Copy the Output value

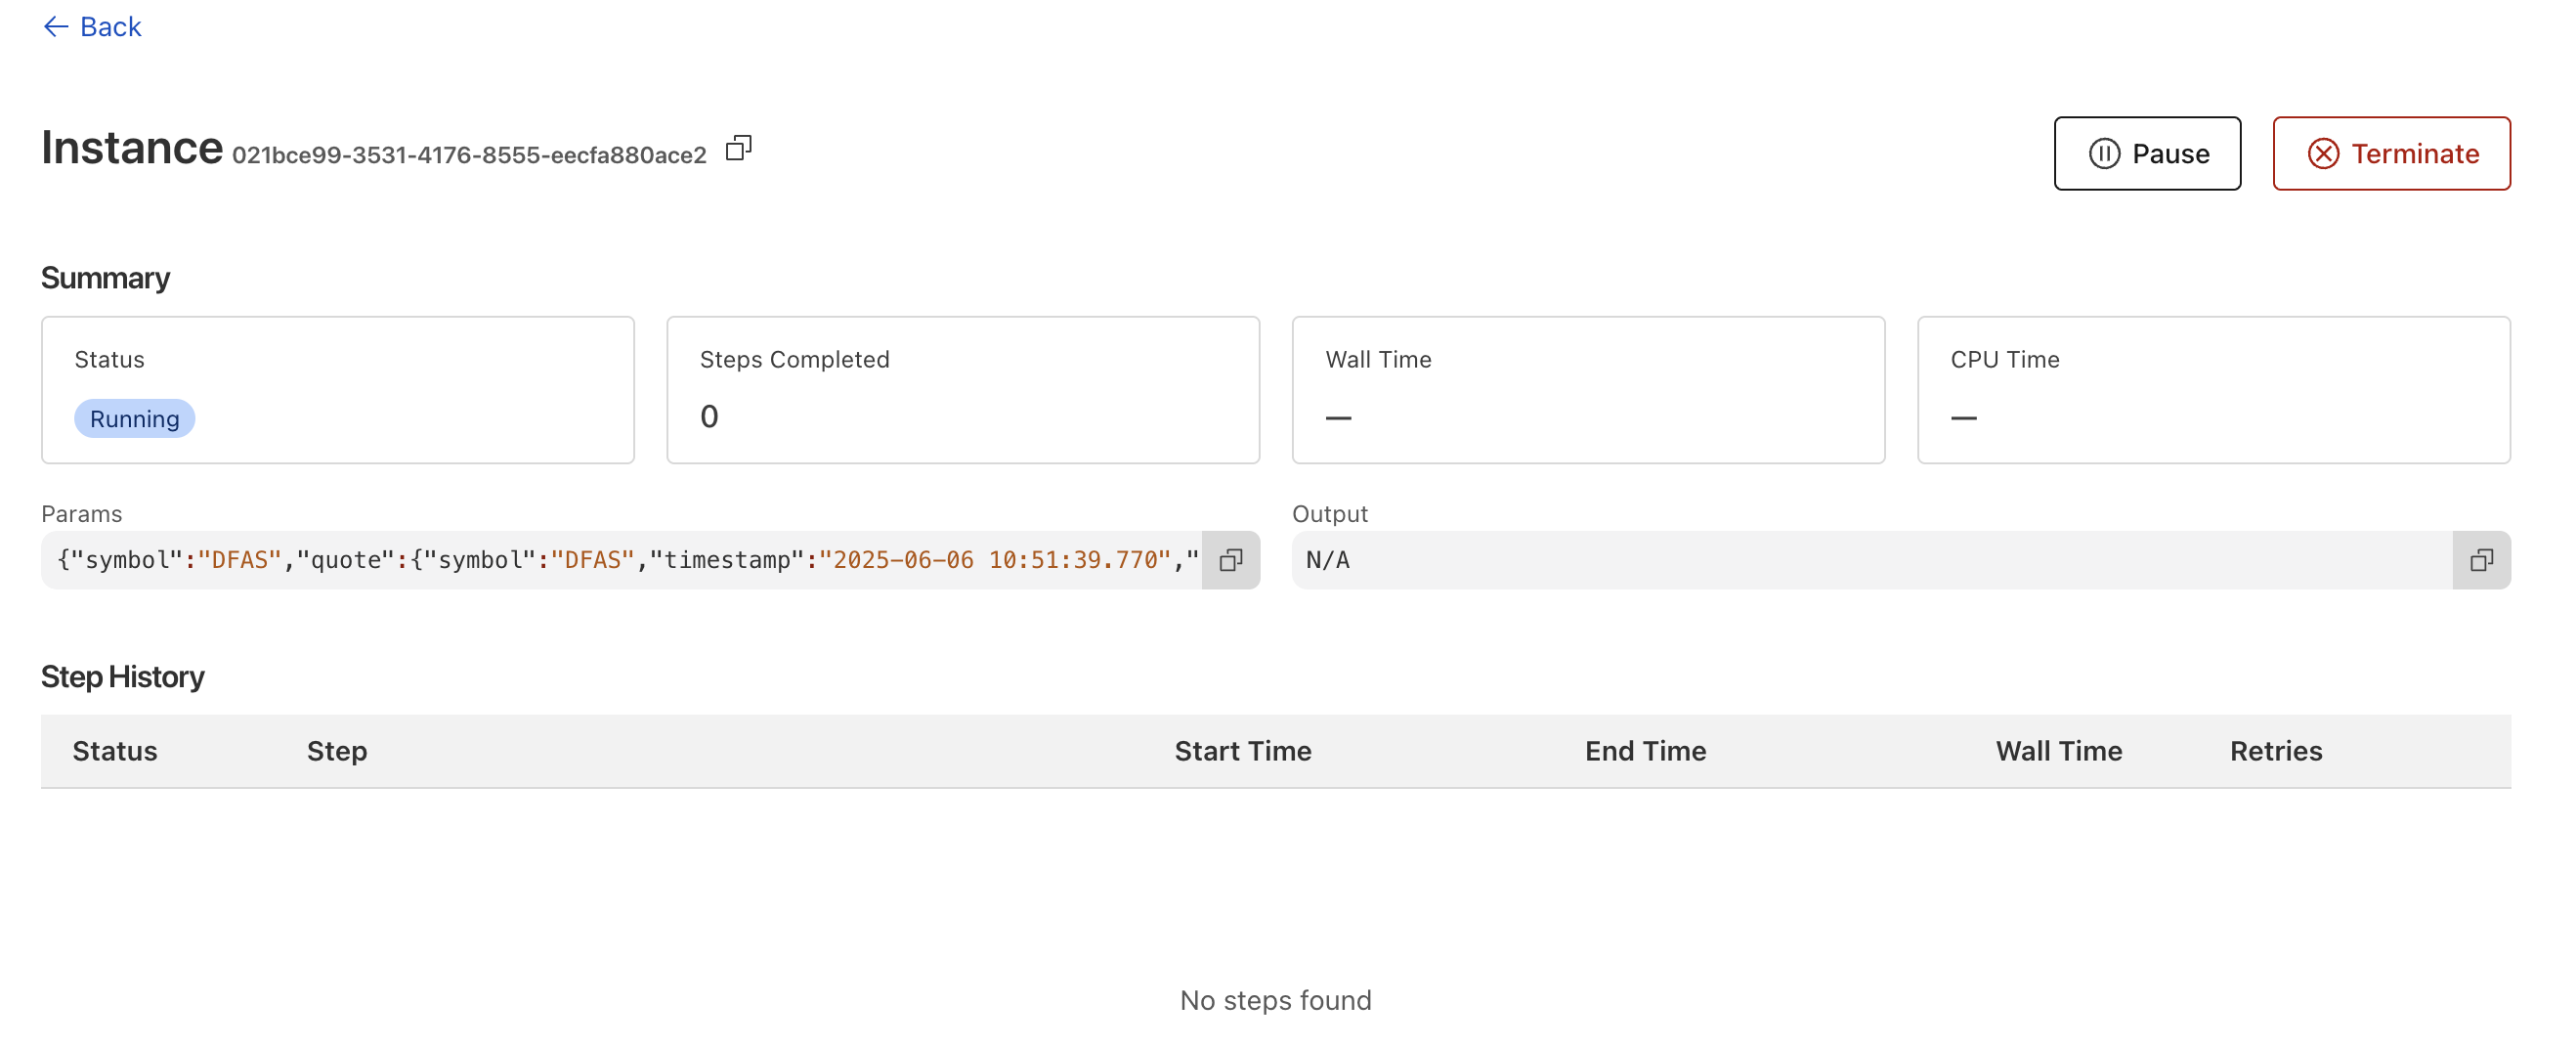pos(2480,560)
